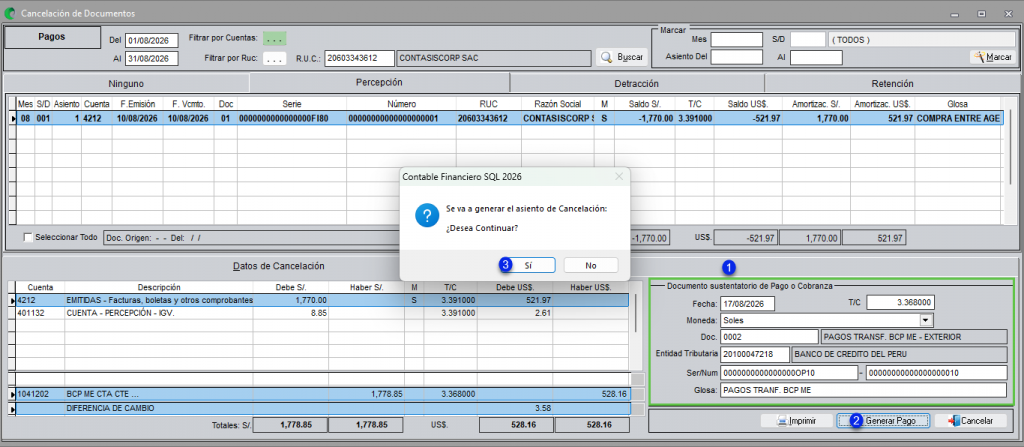Click the Glosa column header
The height and width of the screenshot is (447, 1024).
tap(957, 104)
